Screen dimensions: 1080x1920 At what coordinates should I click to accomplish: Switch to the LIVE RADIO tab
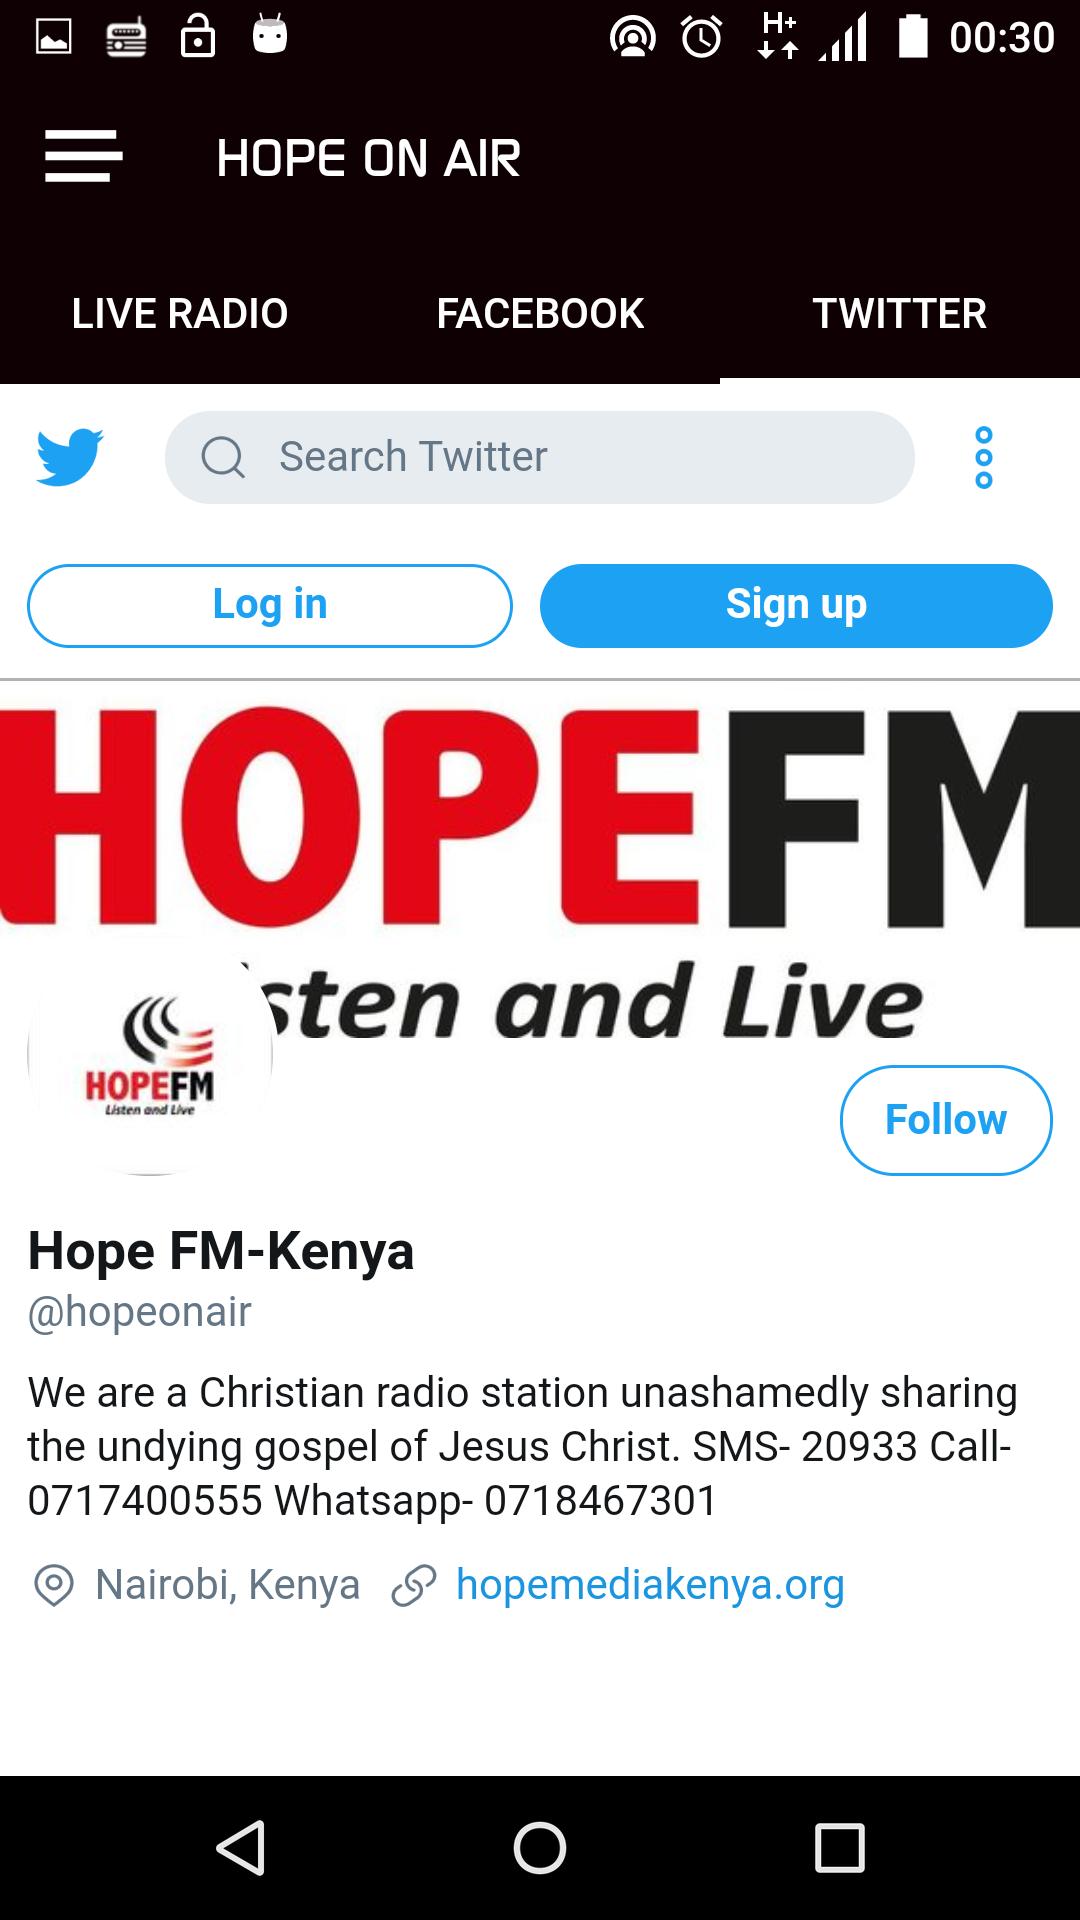[x=180, y=313]
